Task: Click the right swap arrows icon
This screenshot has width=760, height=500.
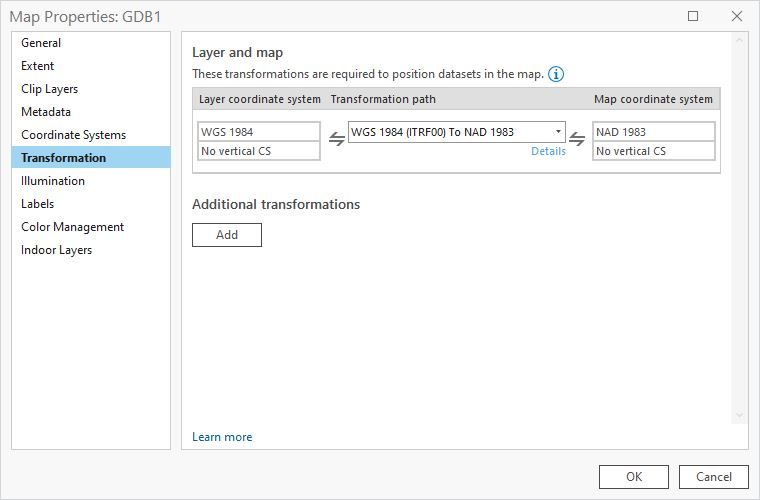Action: (577, 140)
